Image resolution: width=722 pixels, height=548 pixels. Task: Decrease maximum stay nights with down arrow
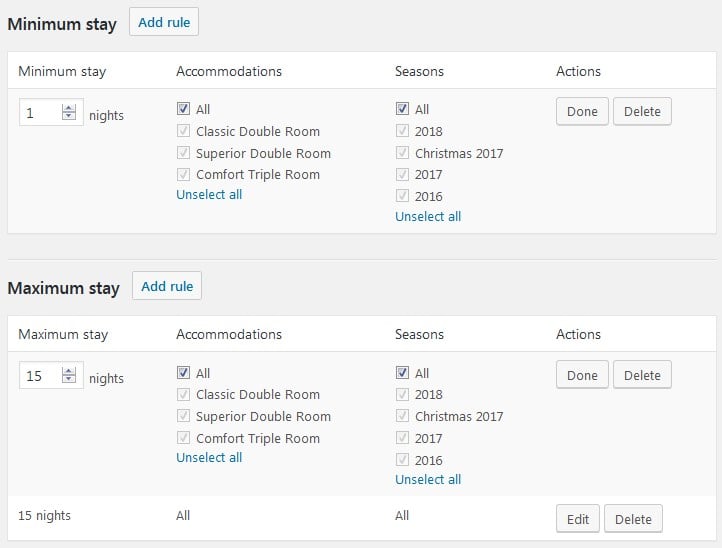click(x=69, y=381)
